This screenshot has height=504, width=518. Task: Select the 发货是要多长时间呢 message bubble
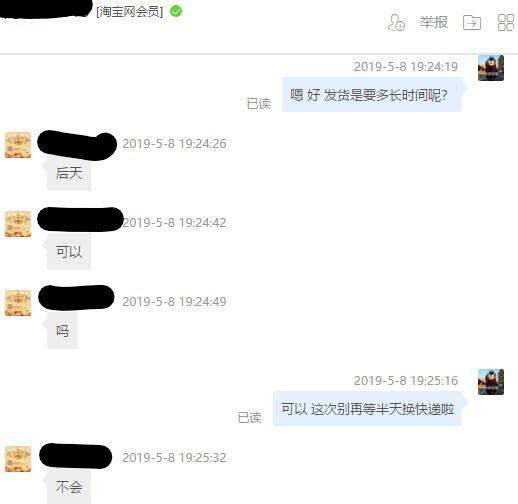tap(372, 95)
